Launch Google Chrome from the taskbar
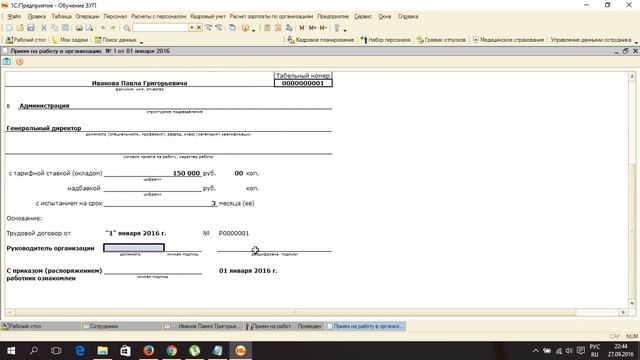This screenshot has height=360, width=640. (x=171, y=351)
